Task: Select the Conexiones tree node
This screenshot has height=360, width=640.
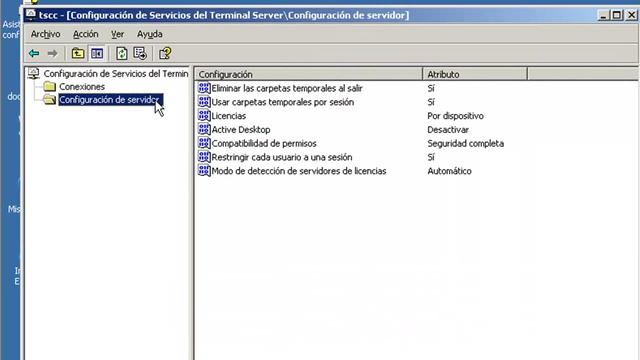Action: click(82, 87)
